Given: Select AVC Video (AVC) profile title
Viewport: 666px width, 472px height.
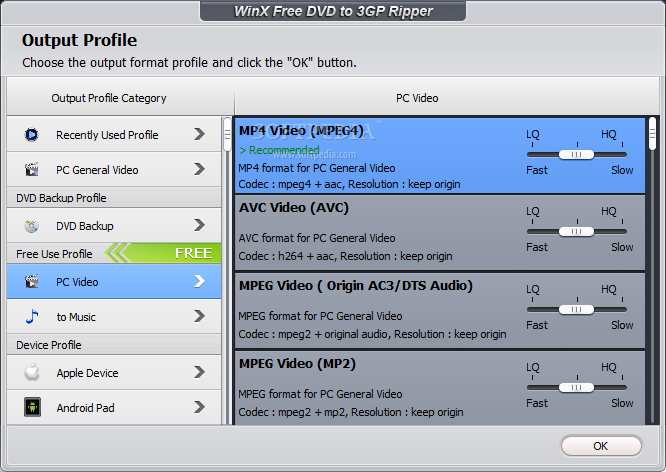Looking at the screenshot, I should click(293, 208).
